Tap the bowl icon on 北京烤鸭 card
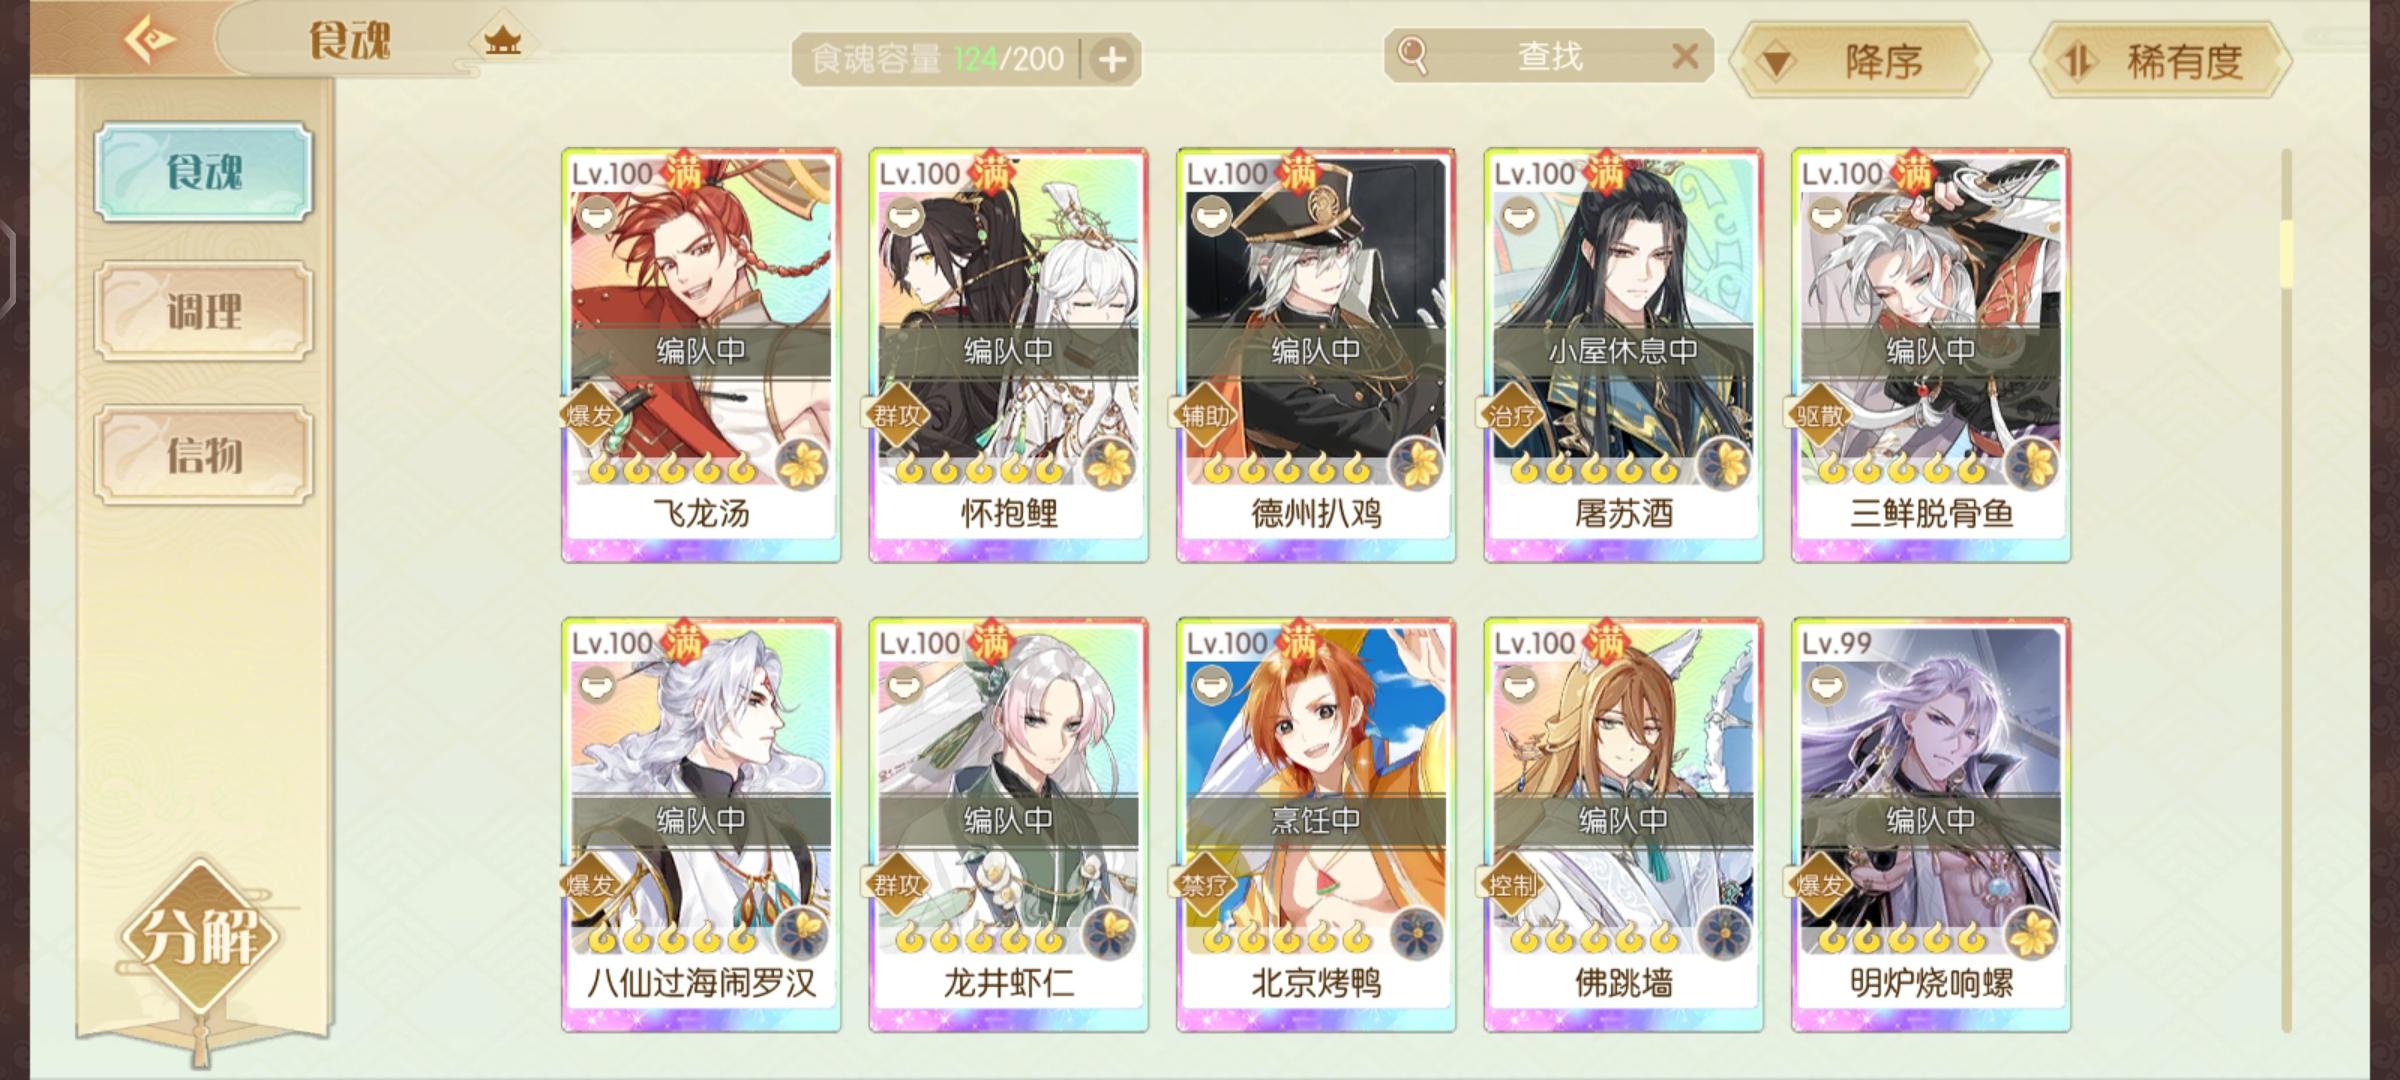 click(x=1211, y=686)
